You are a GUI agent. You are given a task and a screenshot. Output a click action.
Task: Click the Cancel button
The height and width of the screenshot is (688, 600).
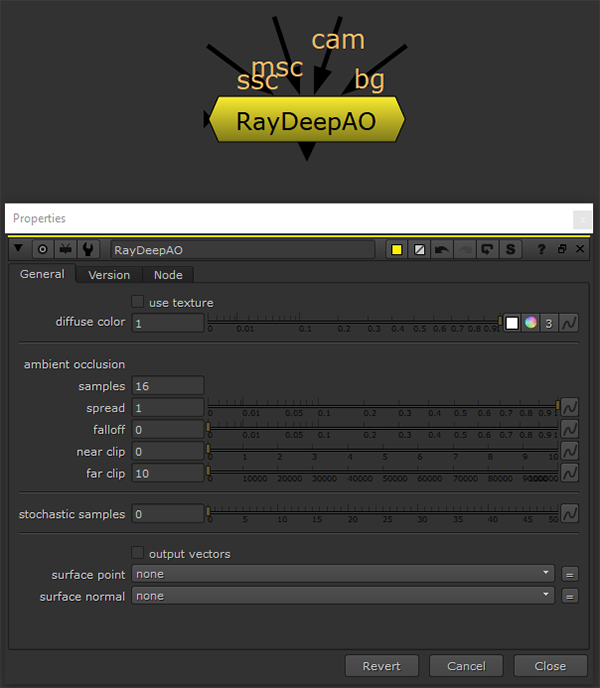(x=466, y=666)
